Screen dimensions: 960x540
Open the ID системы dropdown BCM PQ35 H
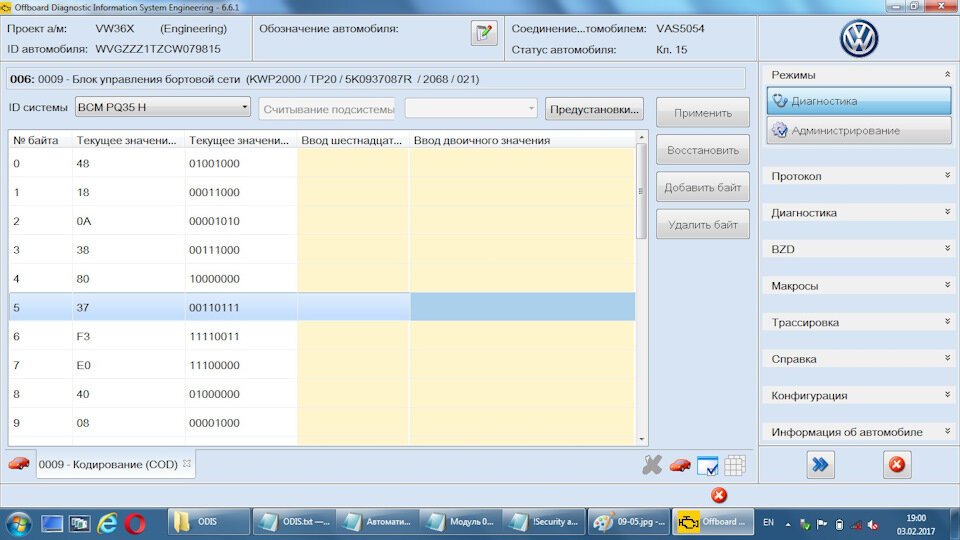[x=163, y=107]
